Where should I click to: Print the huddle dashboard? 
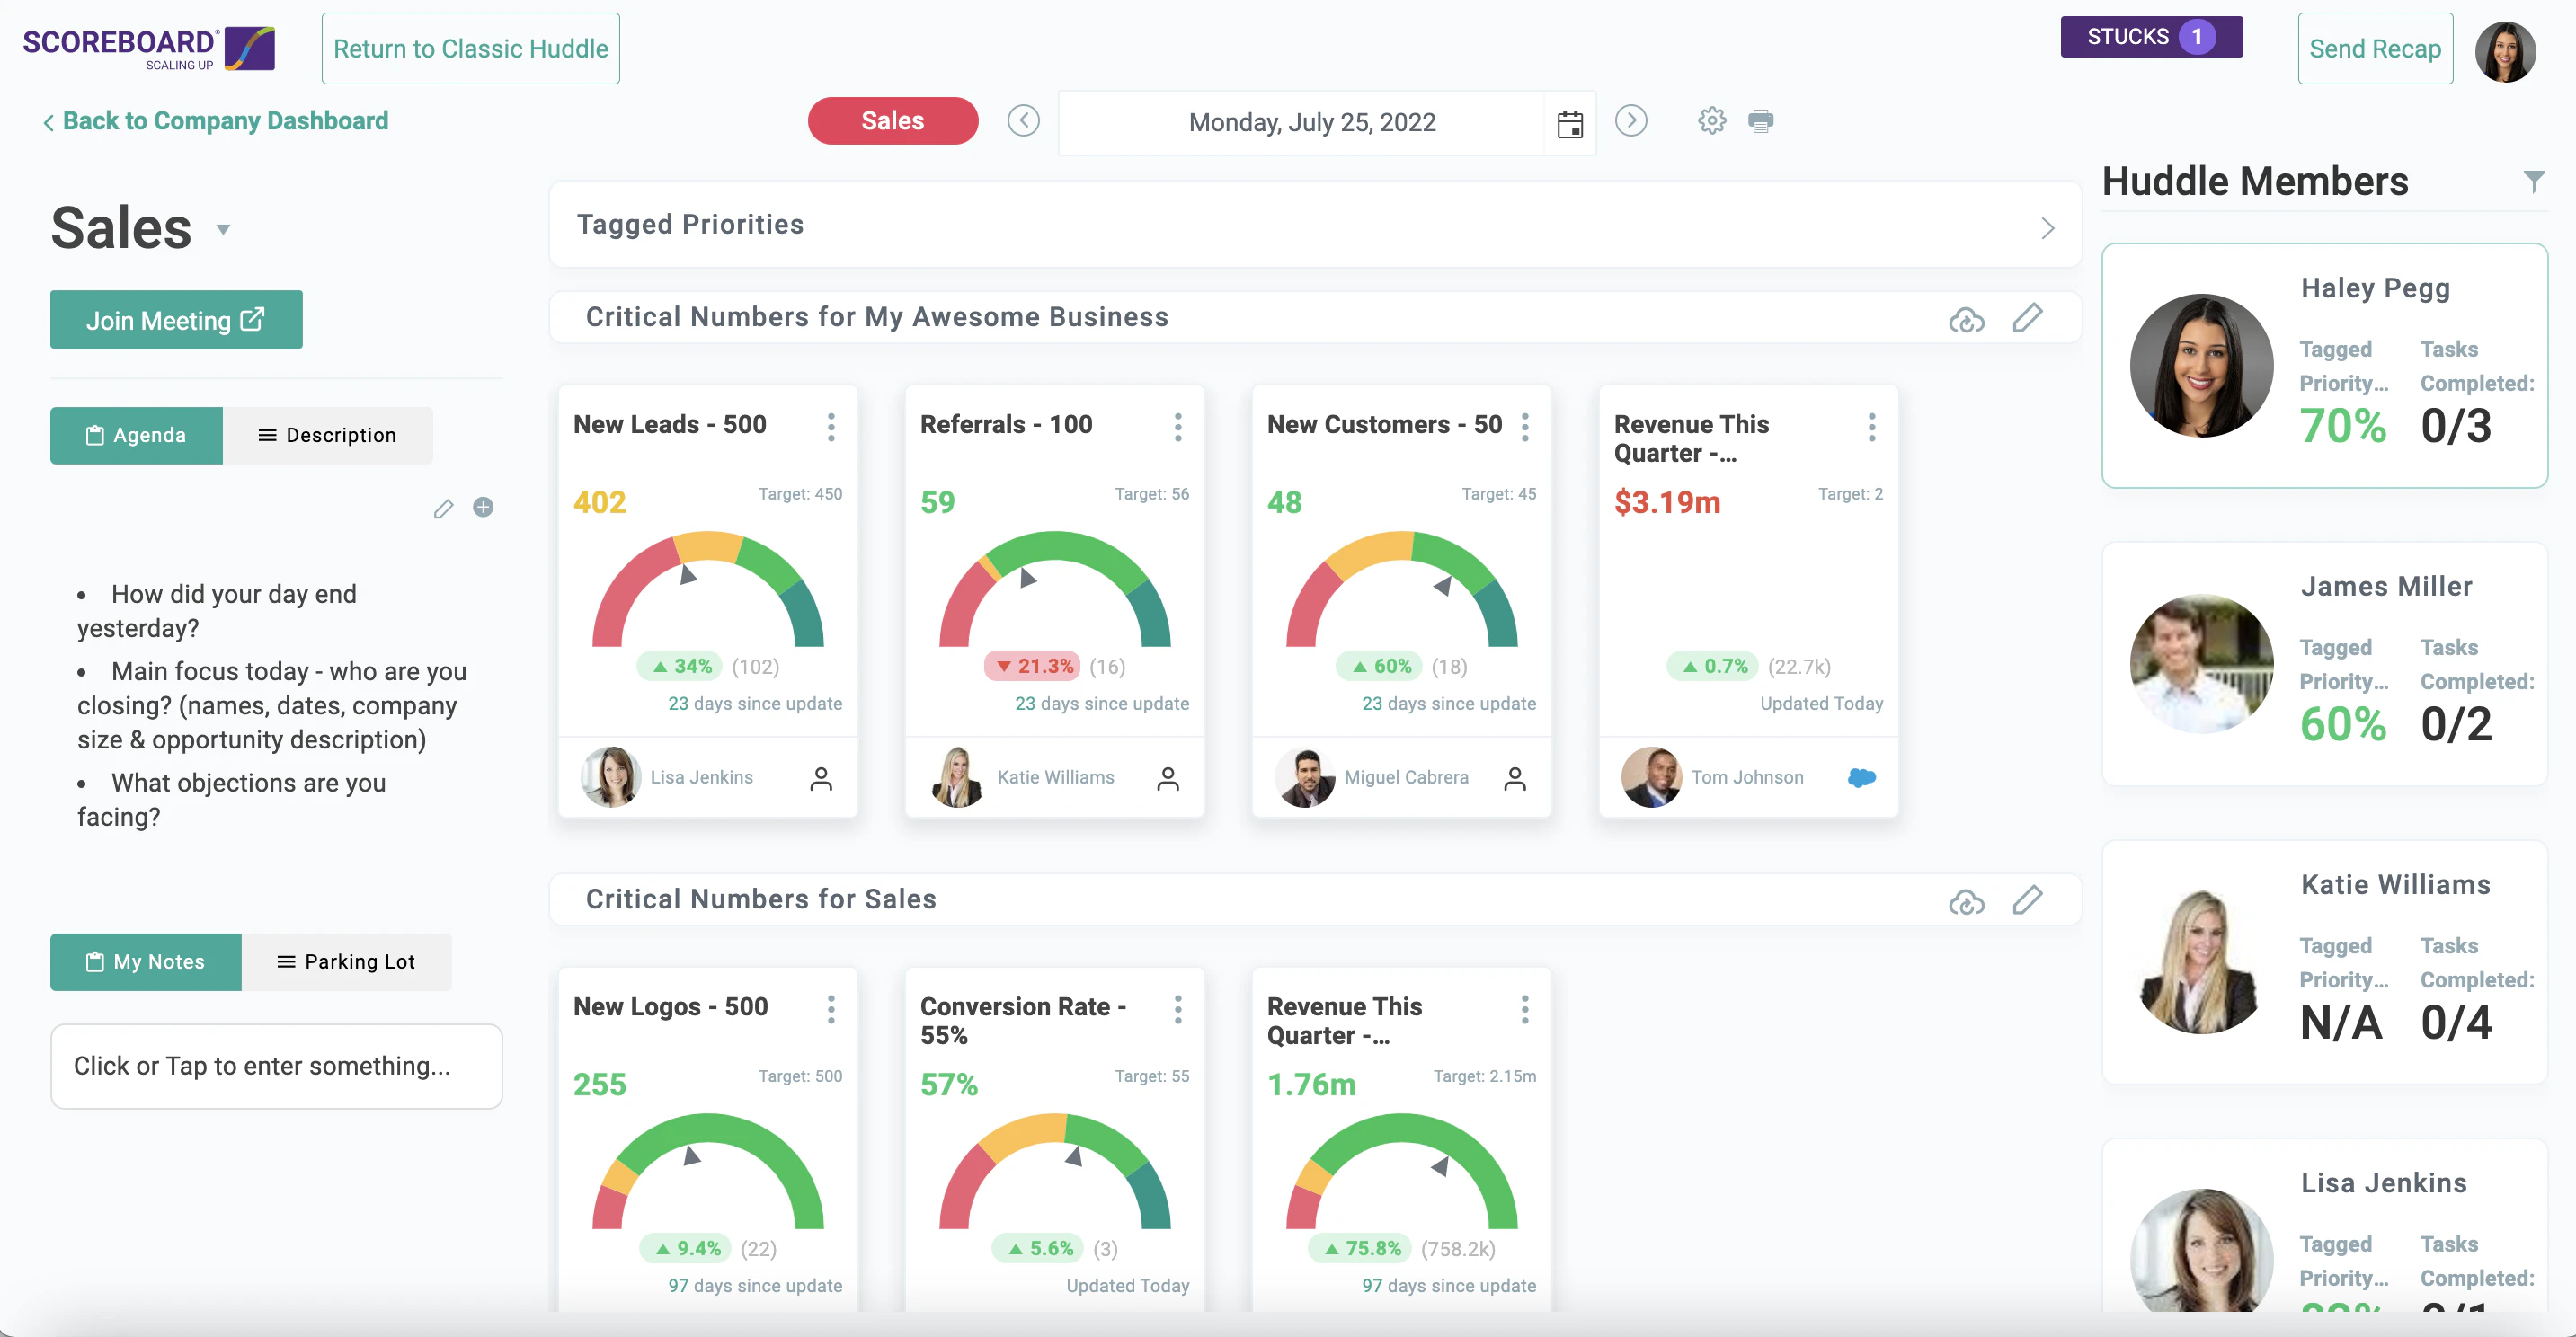(x=1761, y=120)
